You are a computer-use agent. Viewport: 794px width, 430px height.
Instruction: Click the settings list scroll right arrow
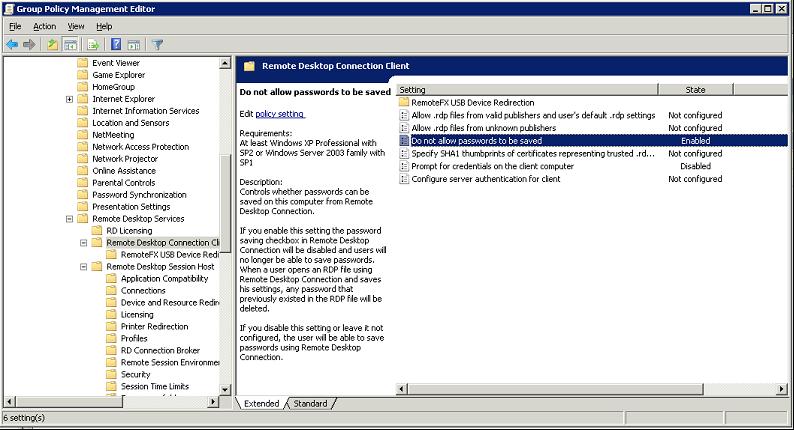coord(782,389)
